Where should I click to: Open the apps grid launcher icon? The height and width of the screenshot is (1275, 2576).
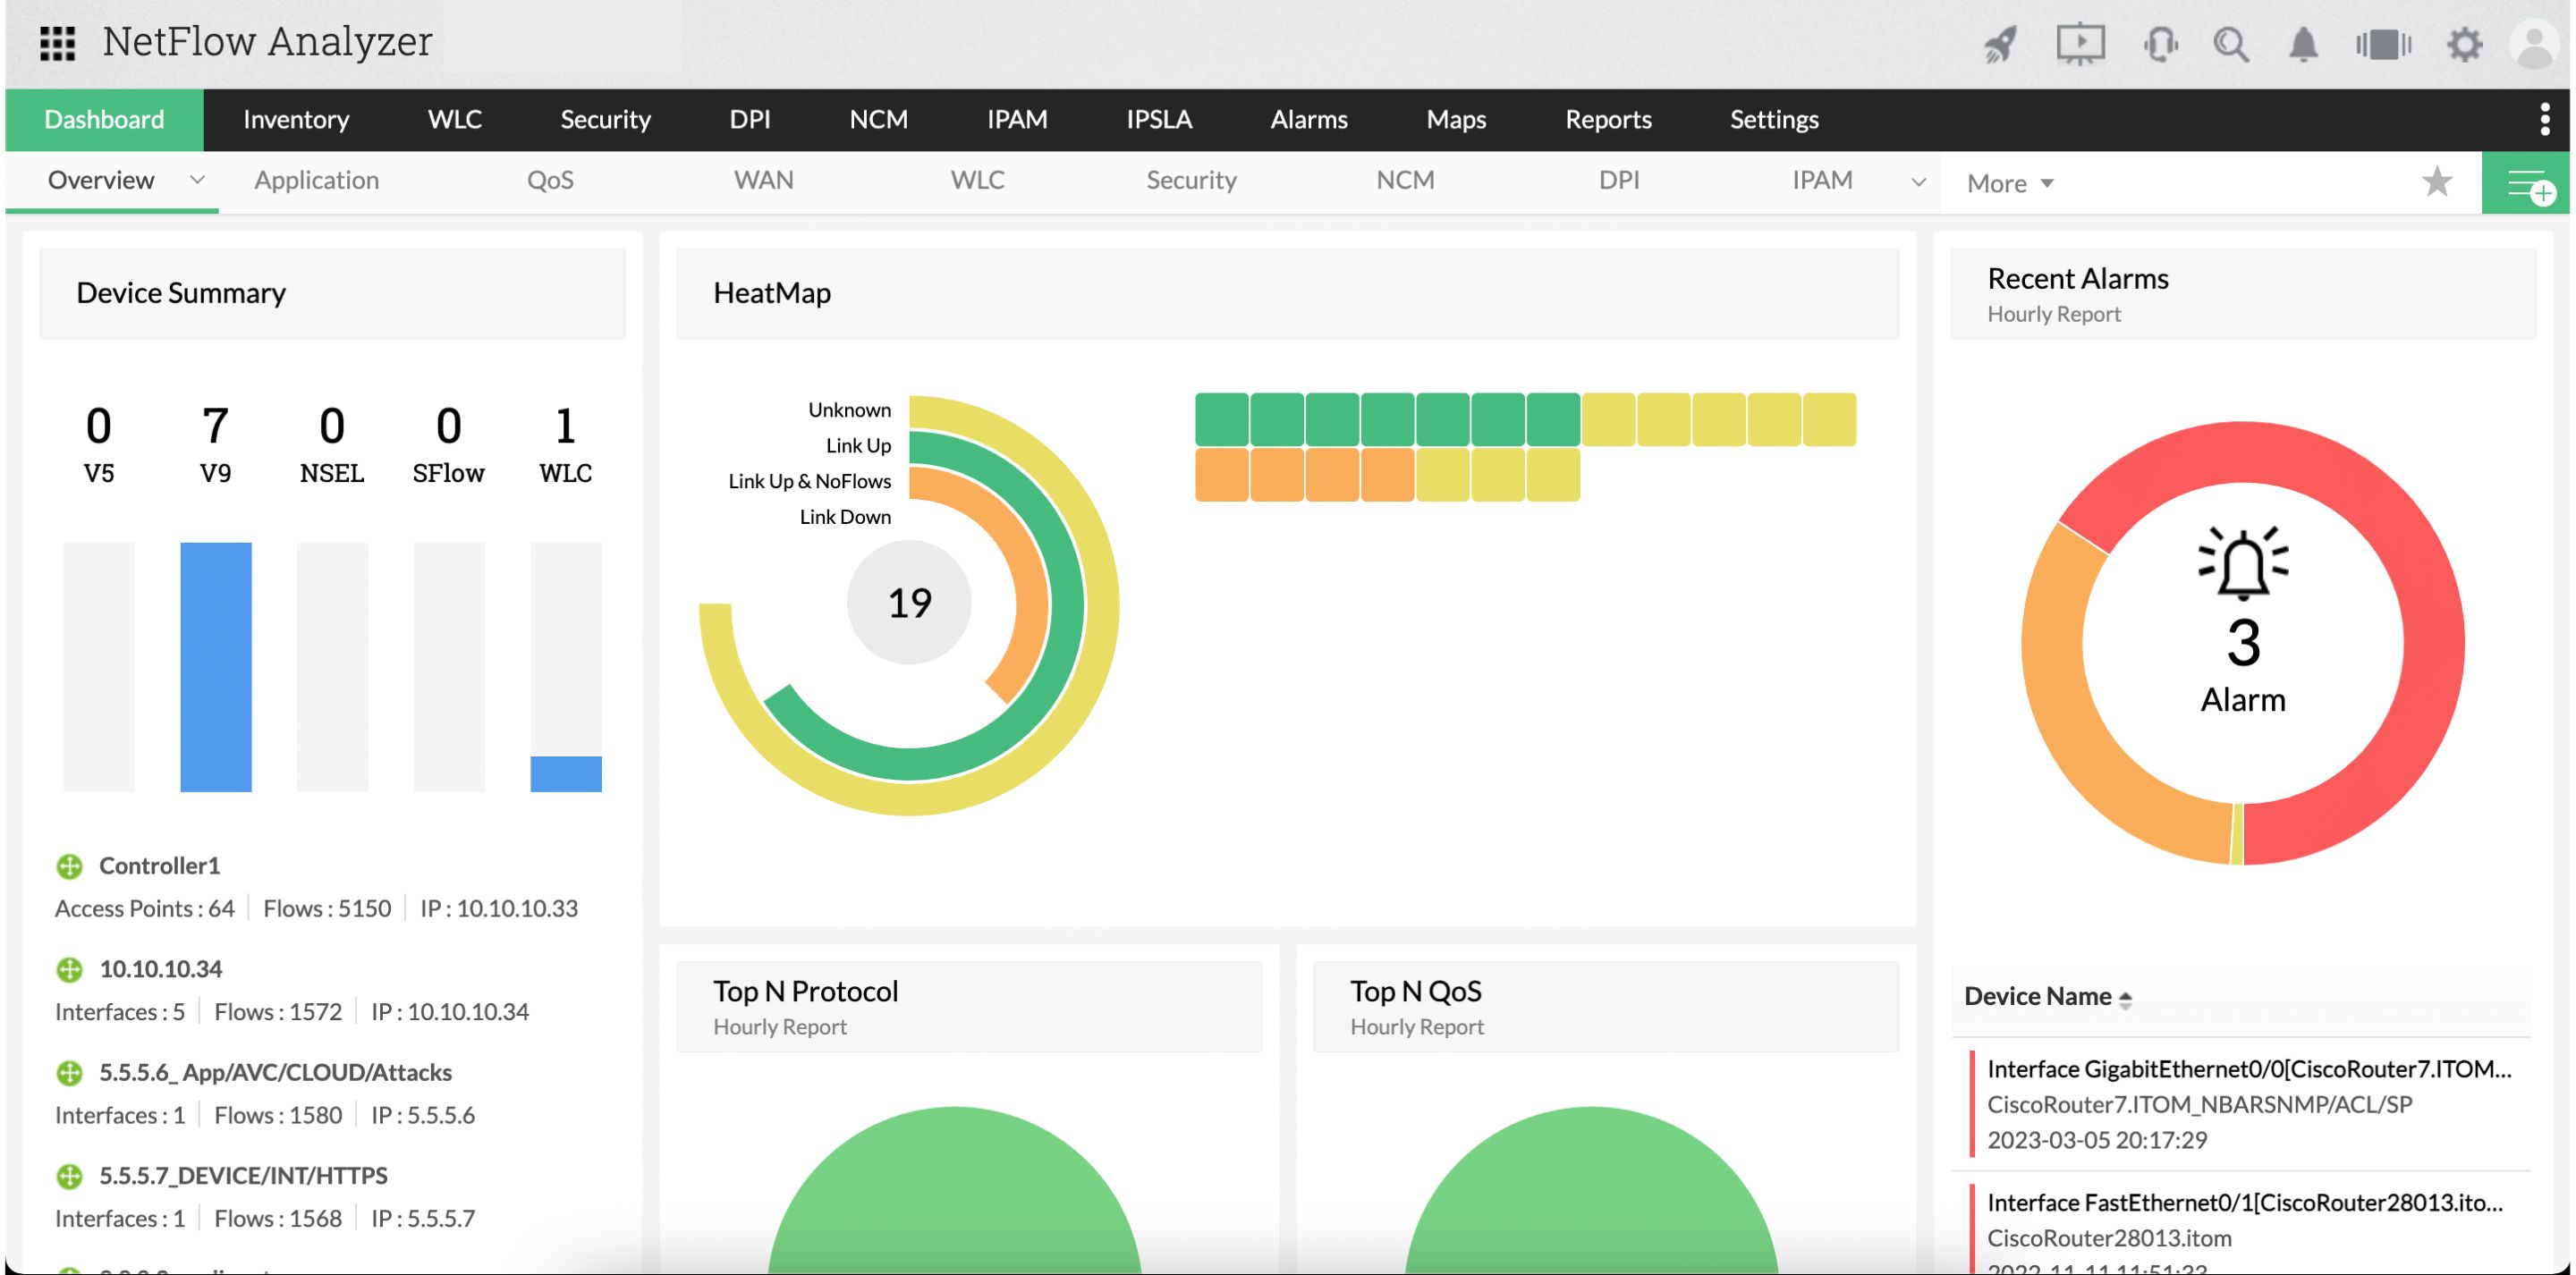pos(57,42)
